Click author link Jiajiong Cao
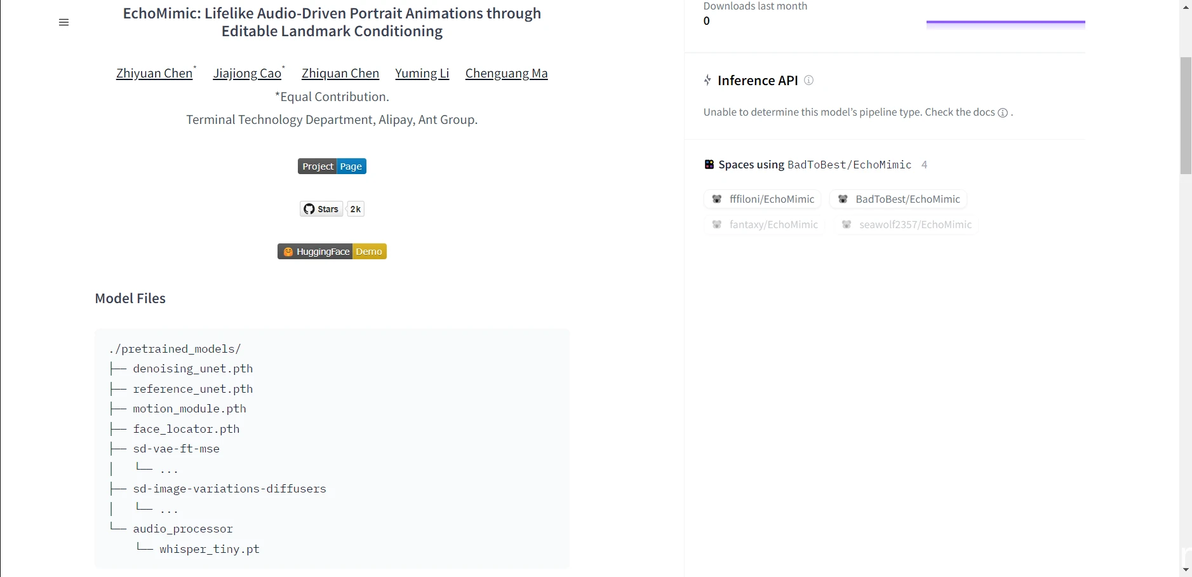This screenshot has width=1192, height=577. point(247,73)
